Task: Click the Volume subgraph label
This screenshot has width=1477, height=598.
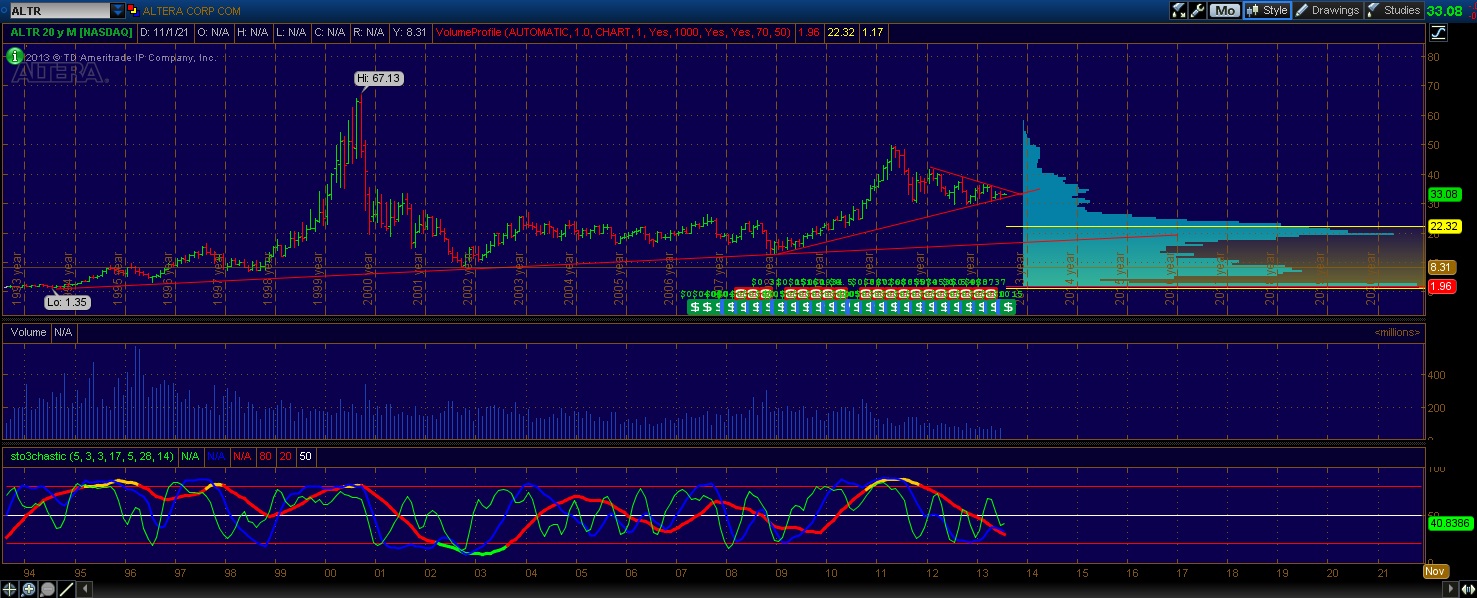Action: click(29, 332)
